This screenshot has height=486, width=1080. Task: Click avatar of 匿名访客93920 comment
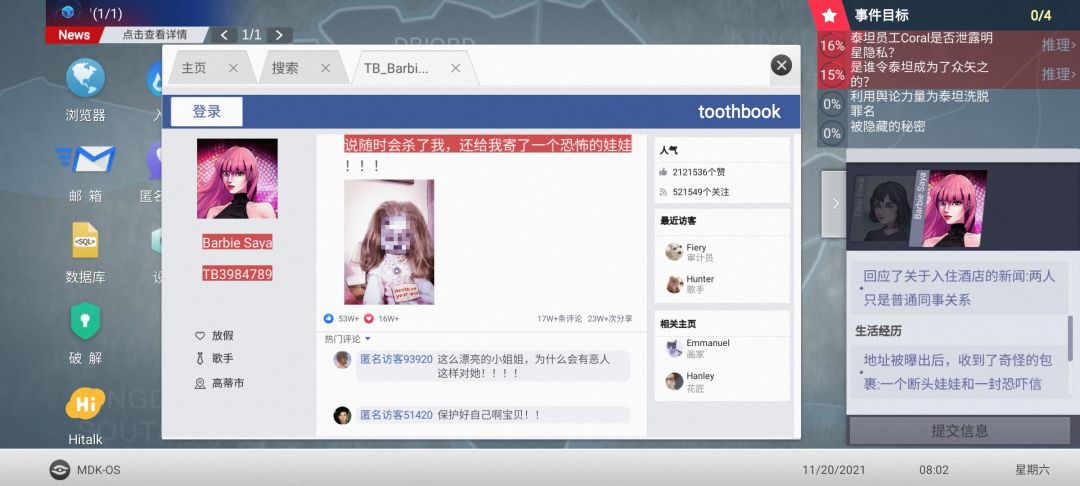click(342, 359)
